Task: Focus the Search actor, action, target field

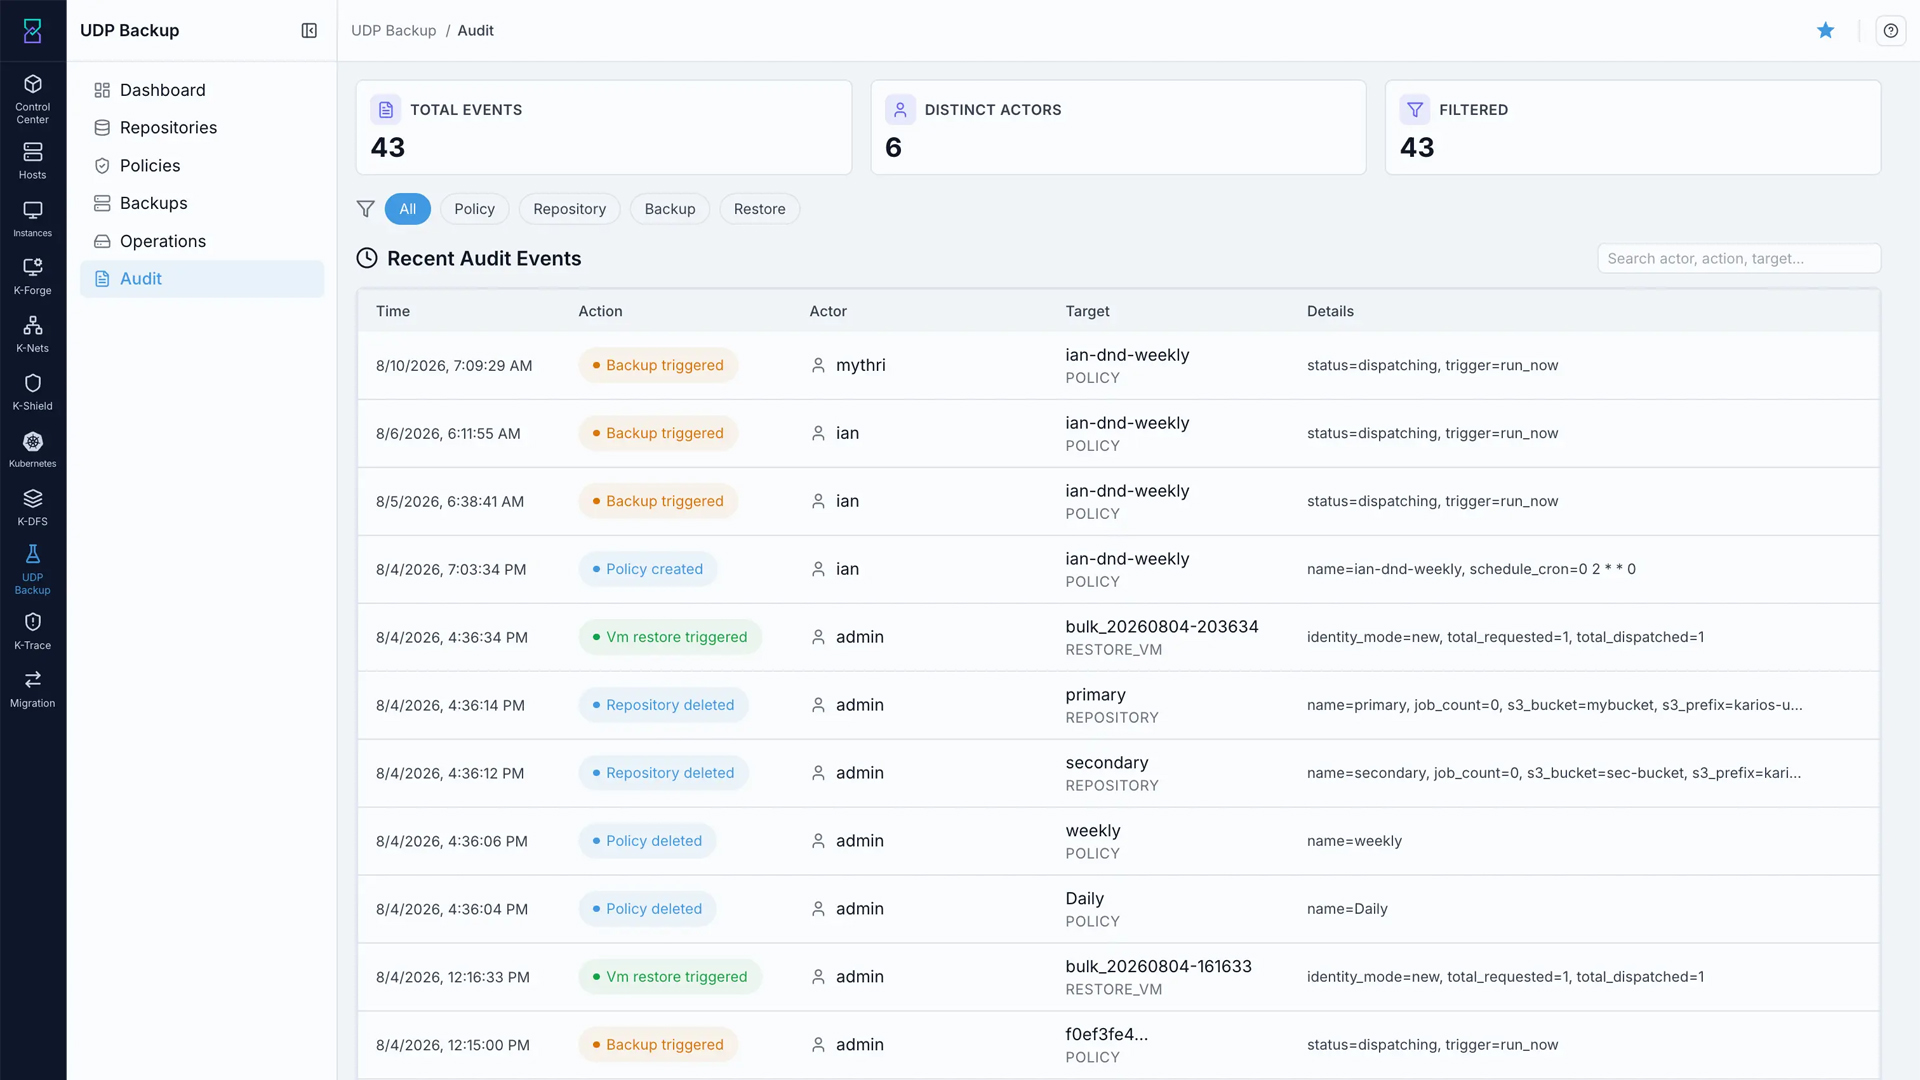Action: pos(1739,258)
